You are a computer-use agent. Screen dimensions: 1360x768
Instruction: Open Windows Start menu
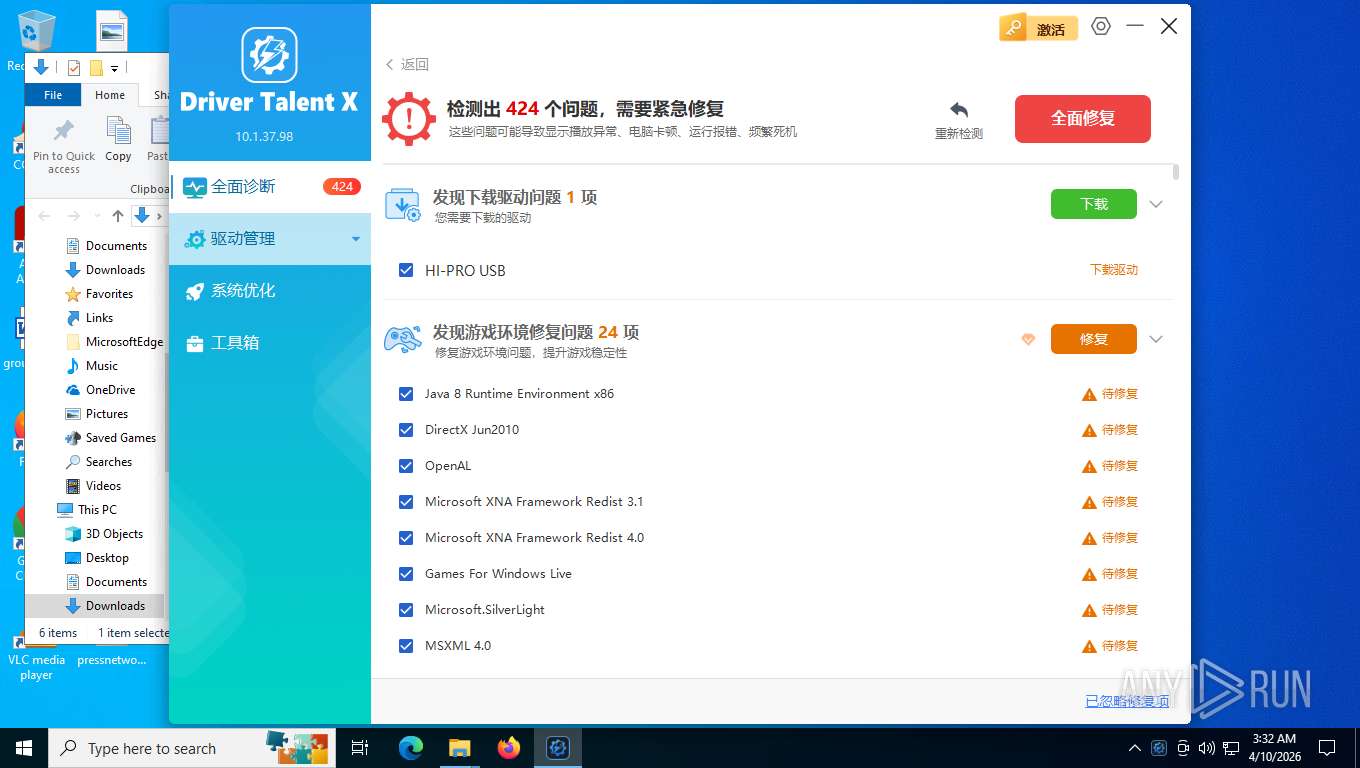24,748
